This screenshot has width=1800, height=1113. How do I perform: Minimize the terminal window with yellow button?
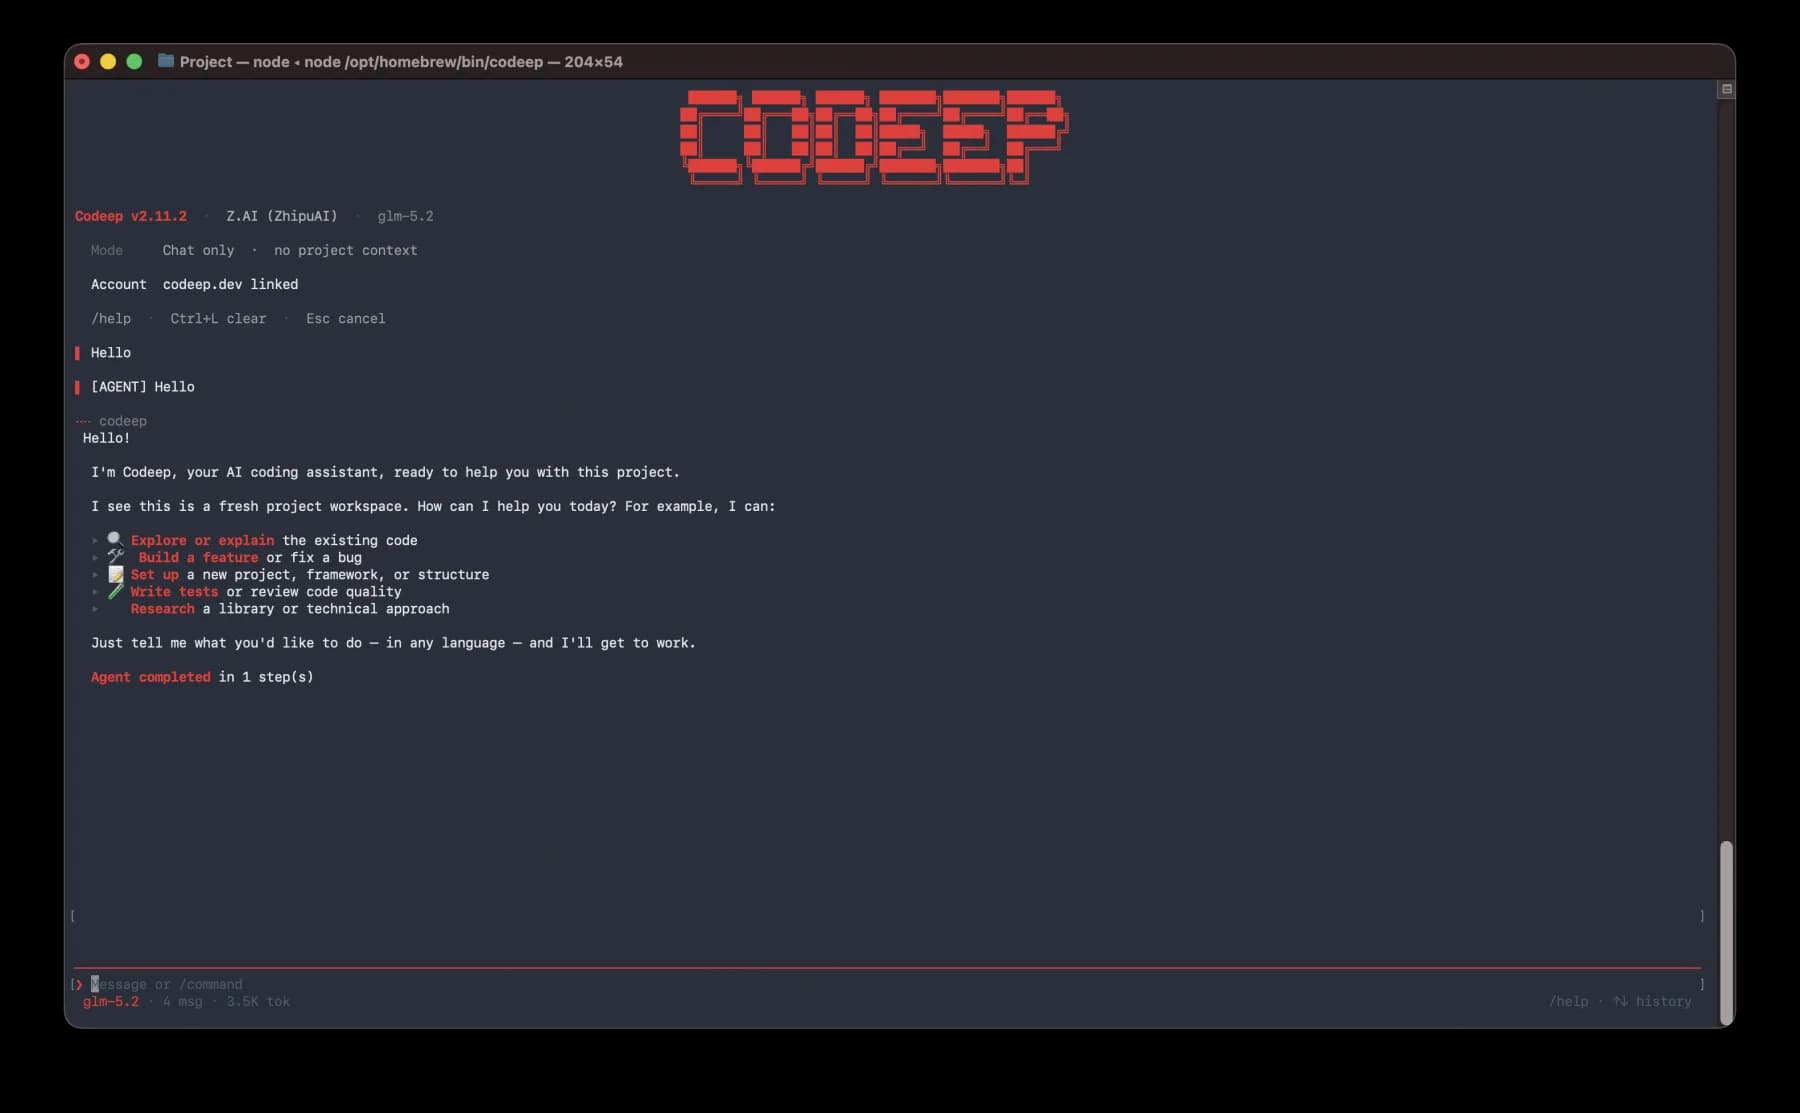(x=108, y=61)
